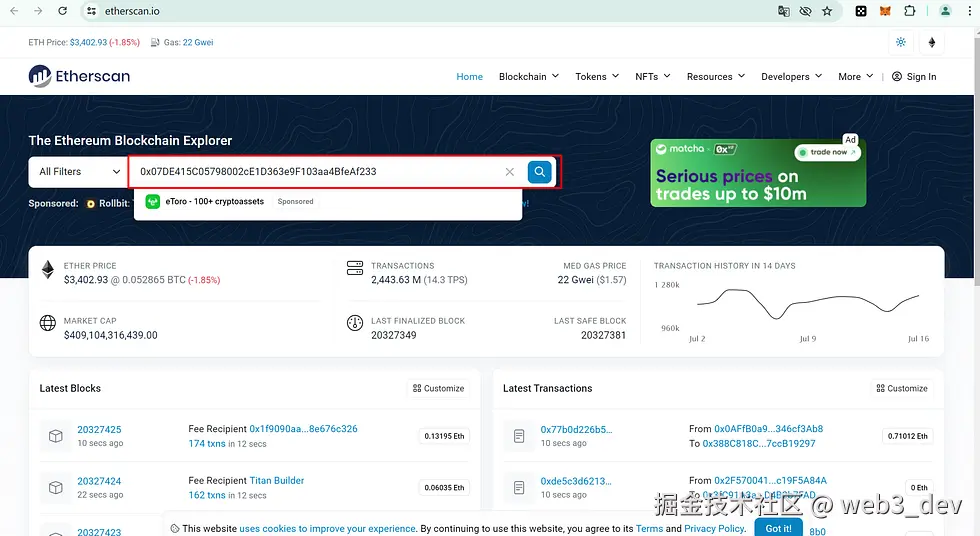980x536 pixels.
Task: Click the eToro sponsored suggestion
Action: (x=328, y=202)
